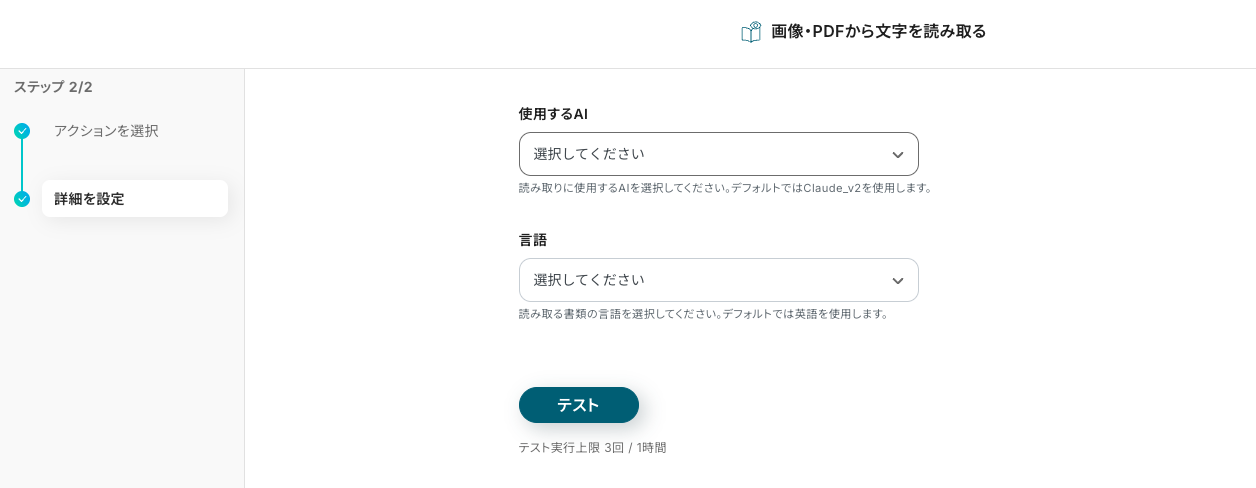The width and height of the screenshot is (1256, 488).
Task: Click 選択してください placeholder in 言語
Action: coord(589,280)
